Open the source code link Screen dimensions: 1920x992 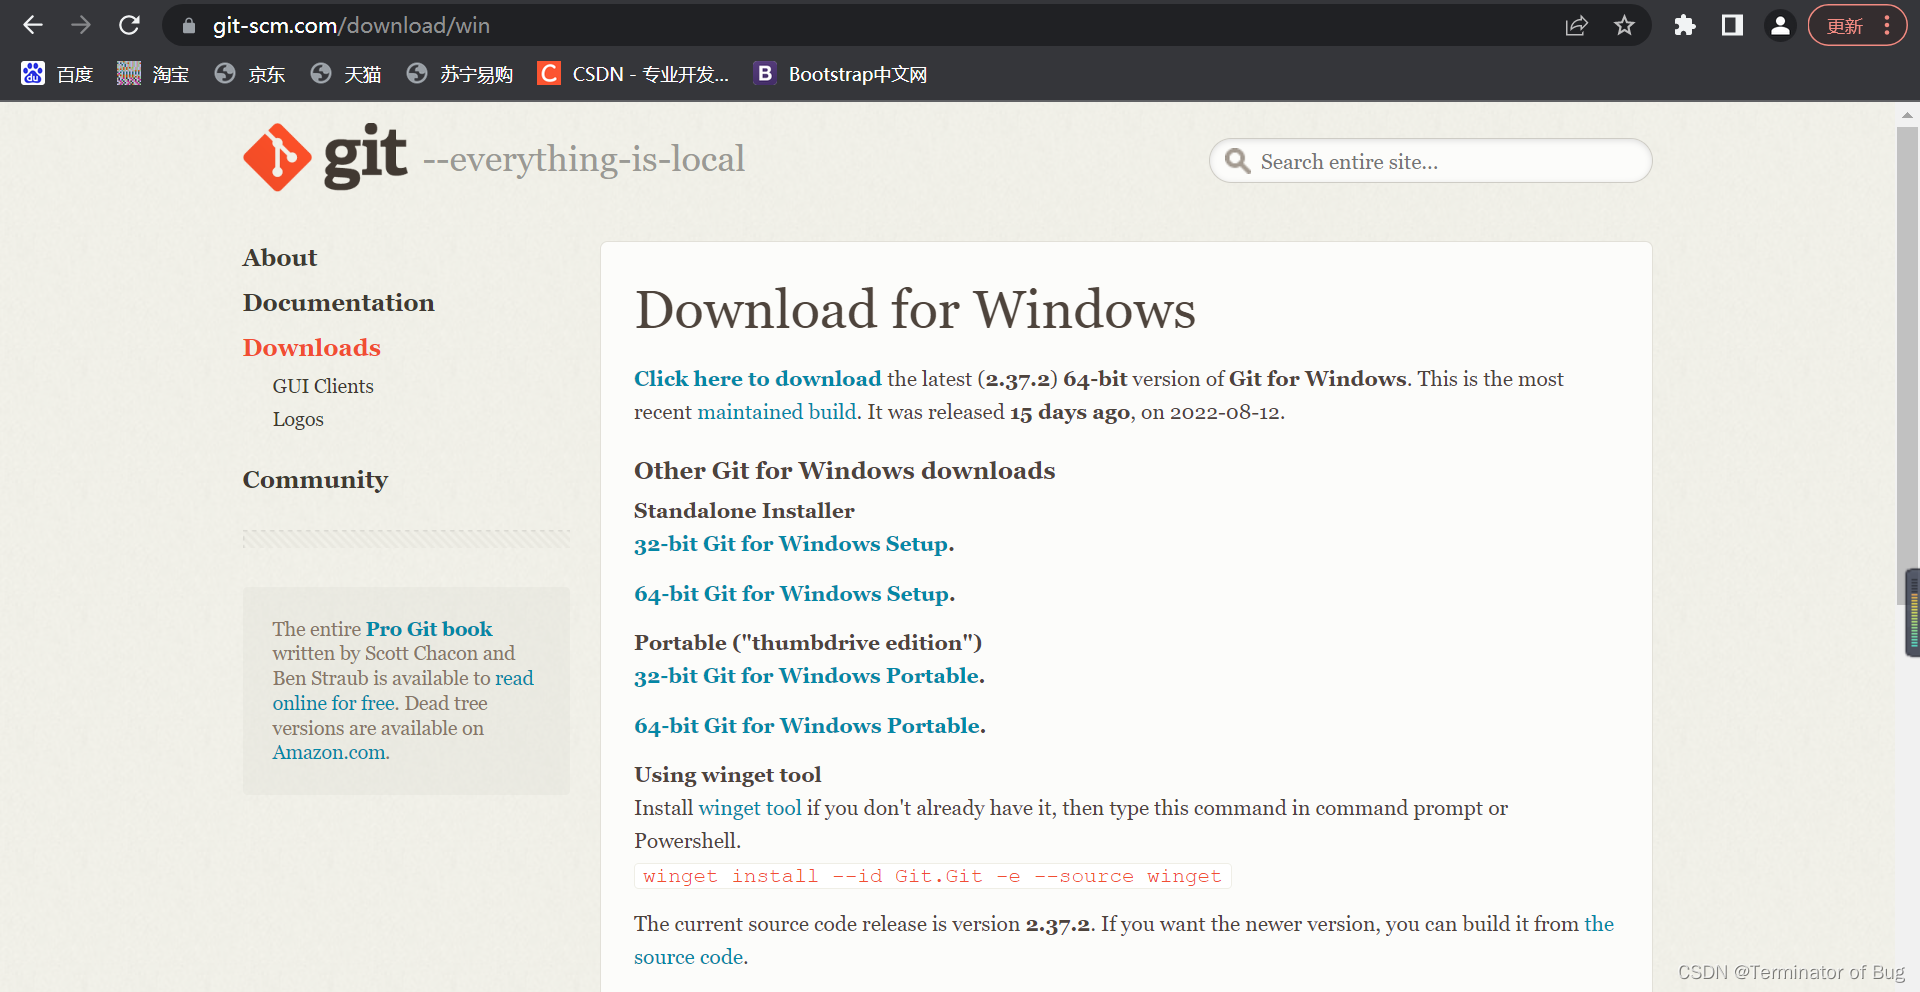click(x=689, y=957)
